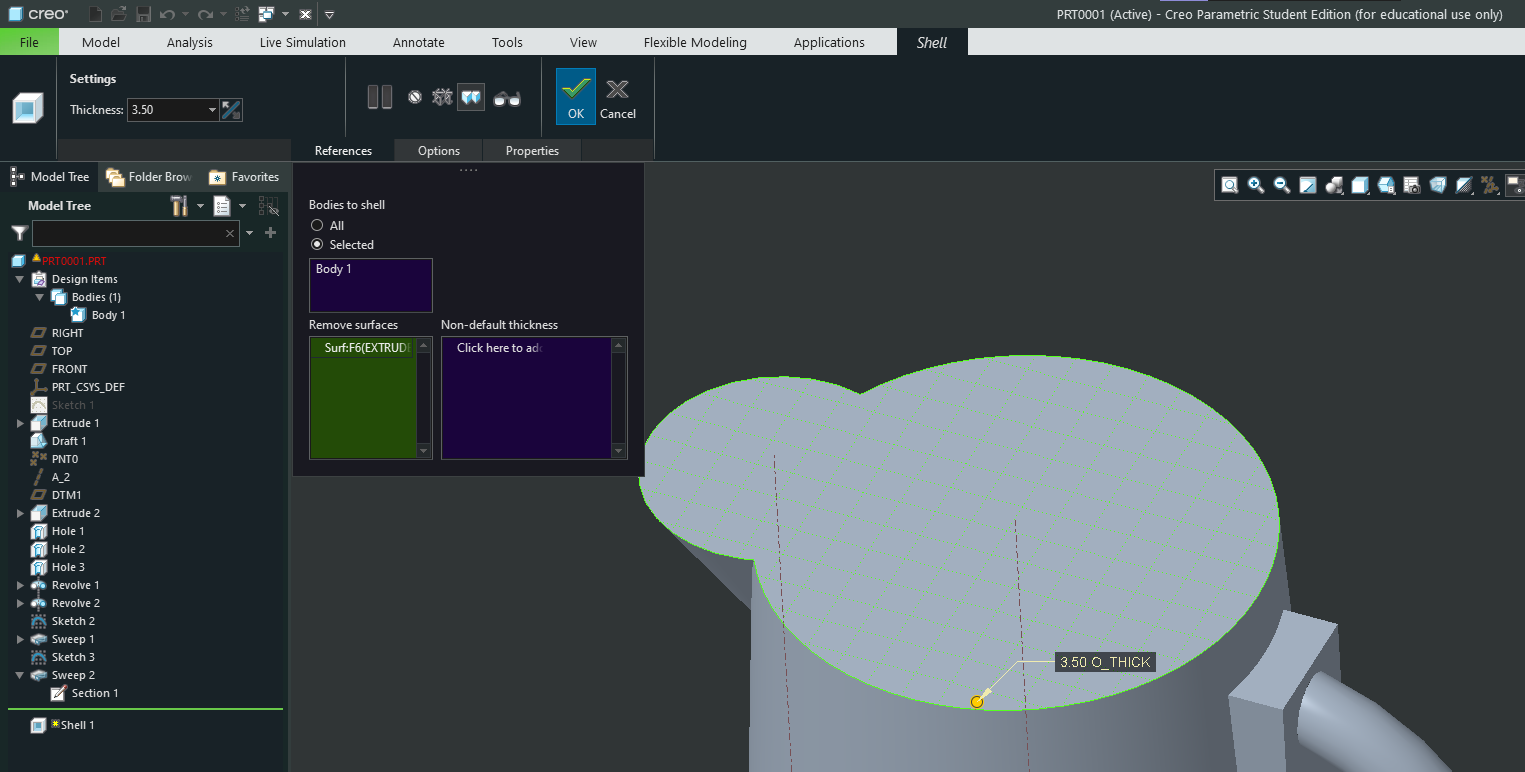Screen dimensions: 1525x772
Task: Toggle the attached feature preview button
Action: click(471, 98)
